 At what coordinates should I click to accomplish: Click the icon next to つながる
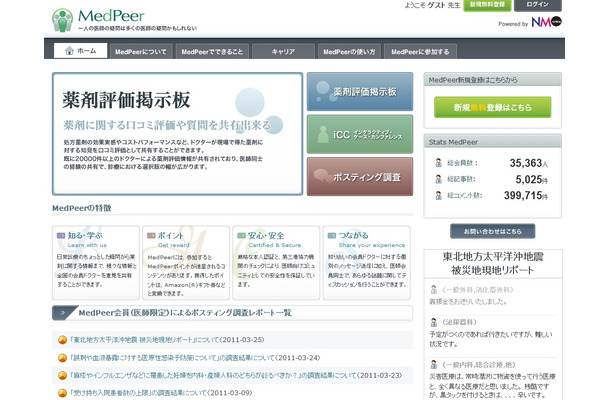pyautogui.click(x=331, y=235)
